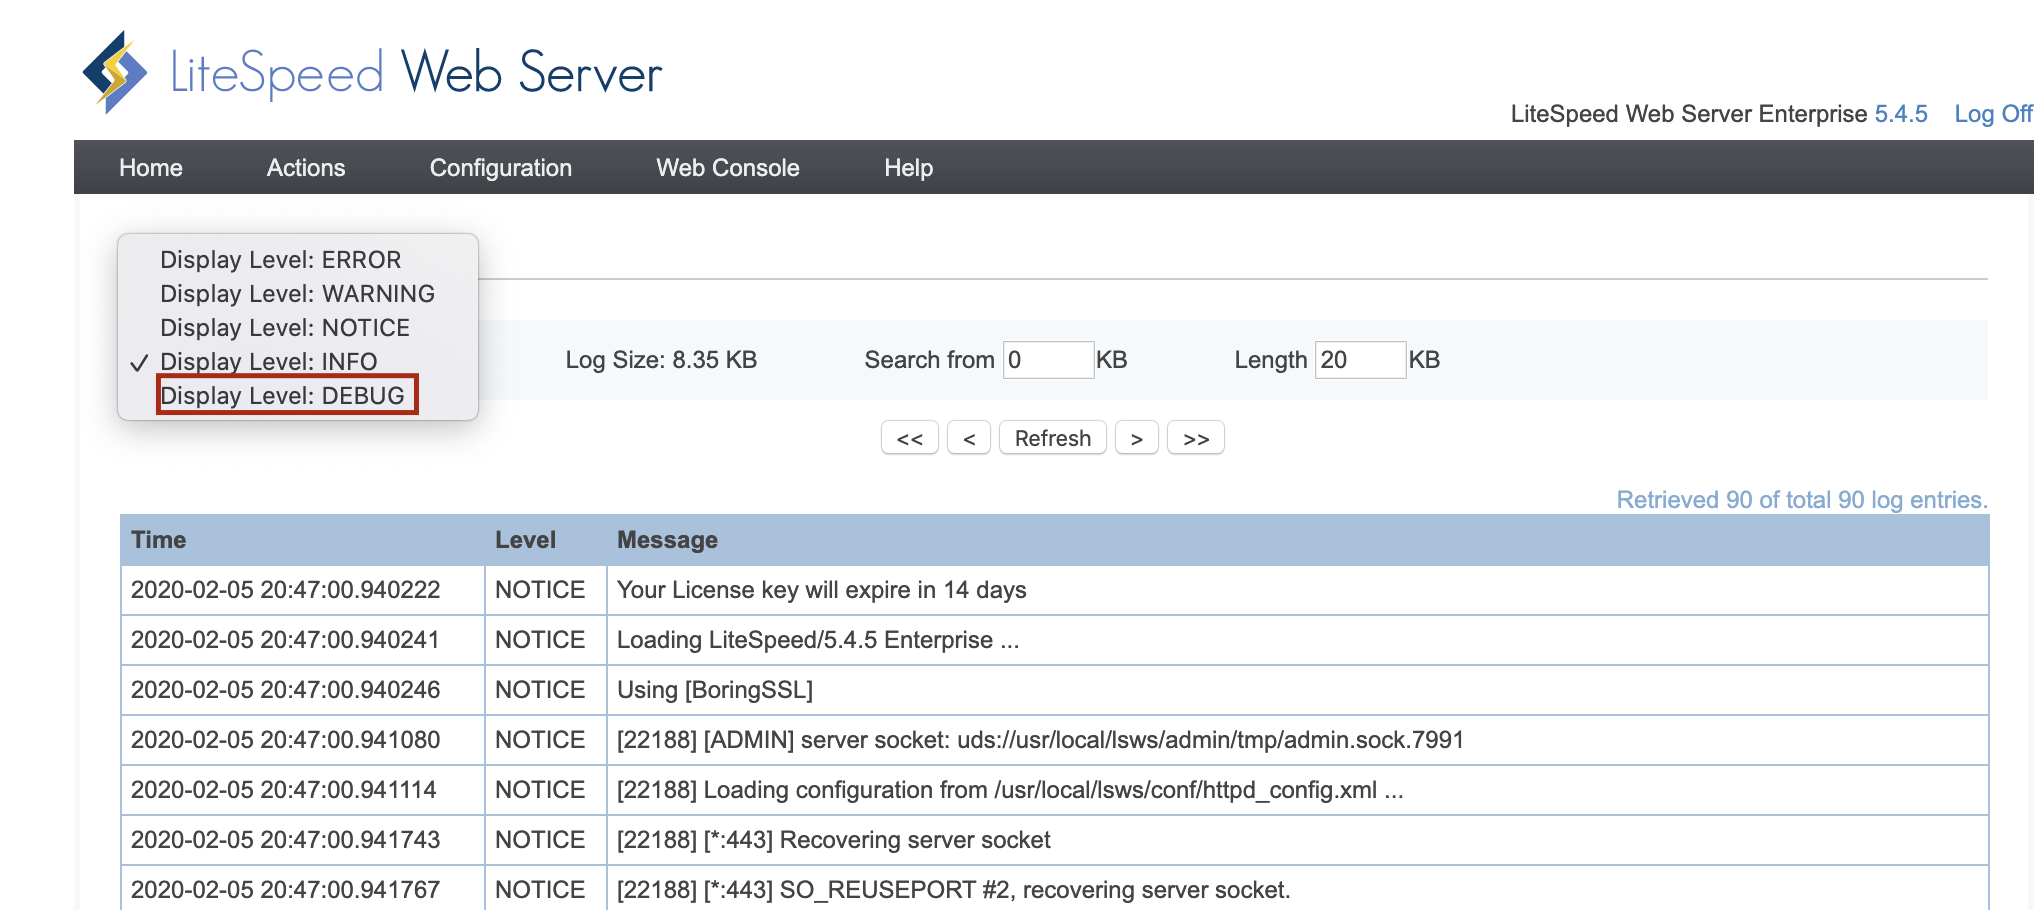Jump to last log page (>>)
2042x910 pixels.
1196,438
